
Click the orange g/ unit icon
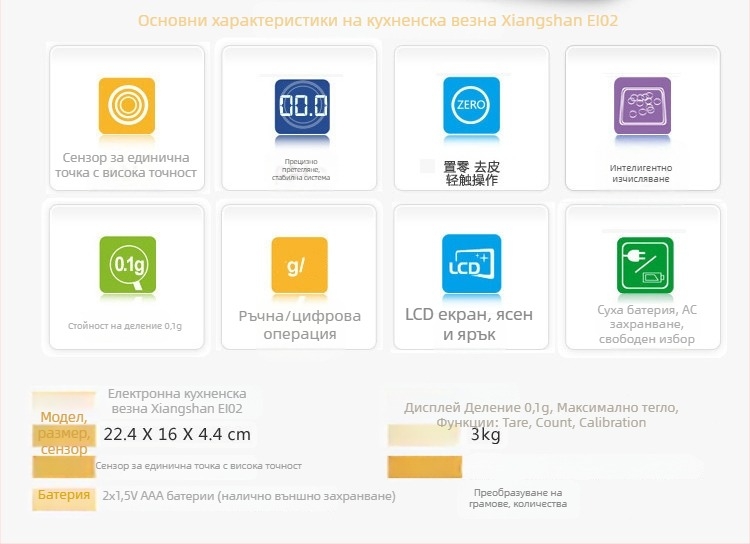[x=299, y=265]
